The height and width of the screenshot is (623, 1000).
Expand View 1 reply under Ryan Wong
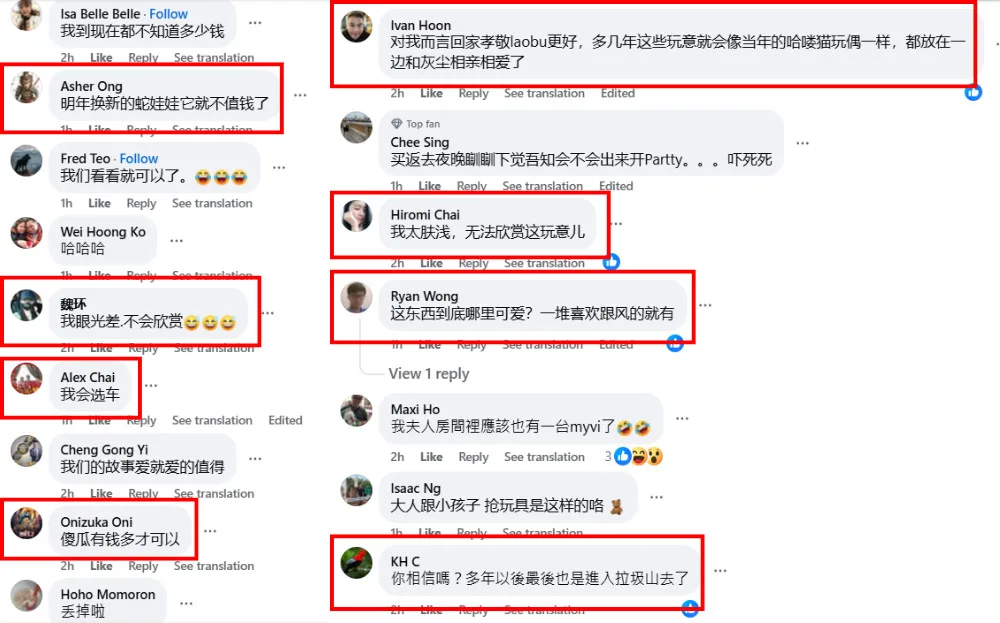point(429,374)
